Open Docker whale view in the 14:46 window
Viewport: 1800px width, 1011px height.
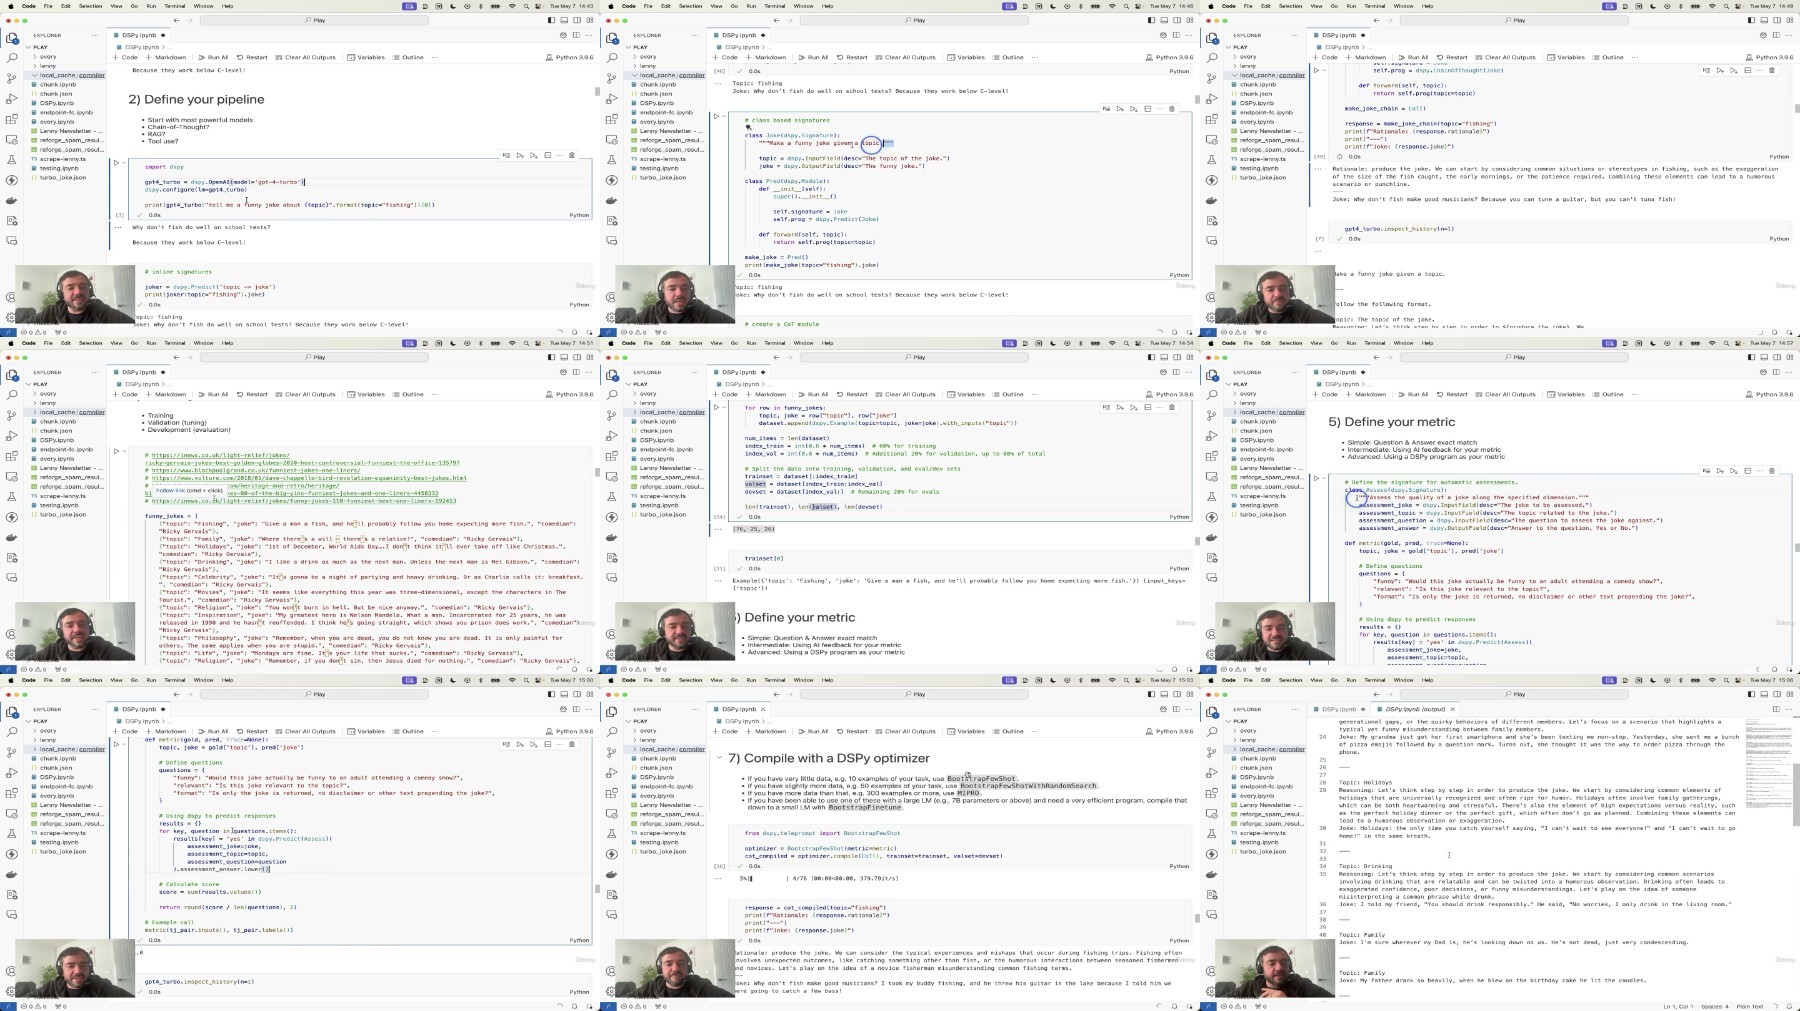click(612, 200)
